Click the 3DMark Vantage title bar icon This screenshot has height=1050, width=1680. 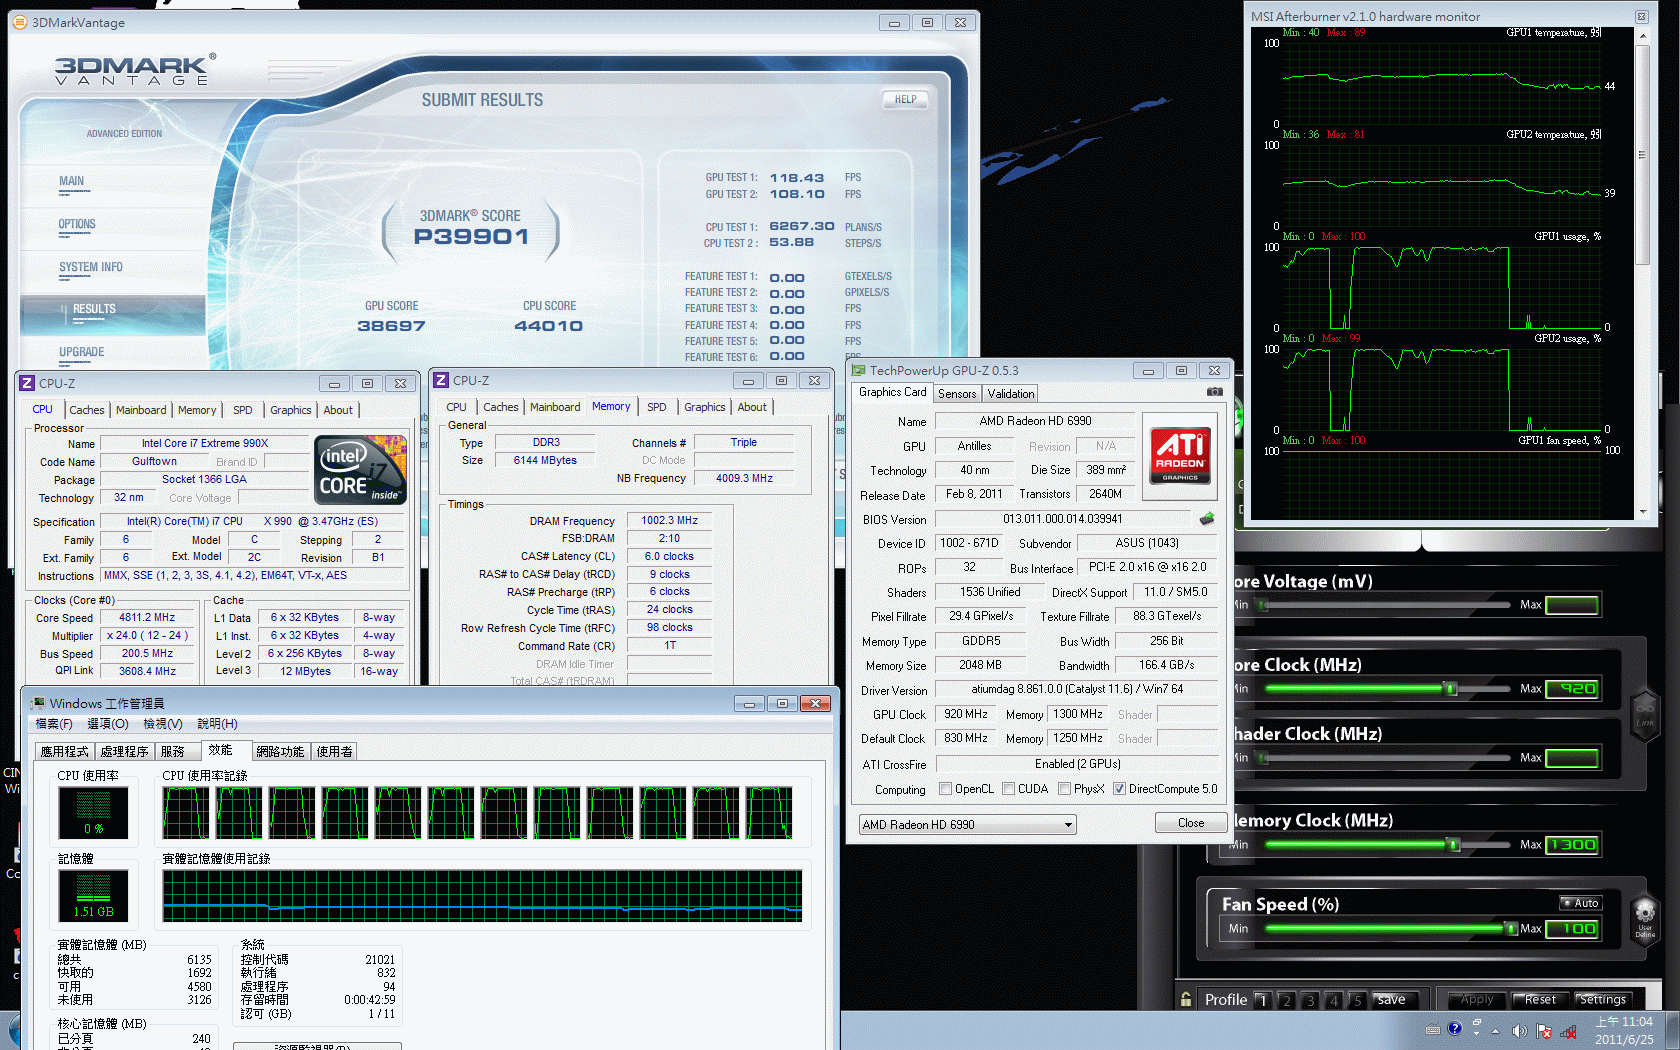[20, 22]
